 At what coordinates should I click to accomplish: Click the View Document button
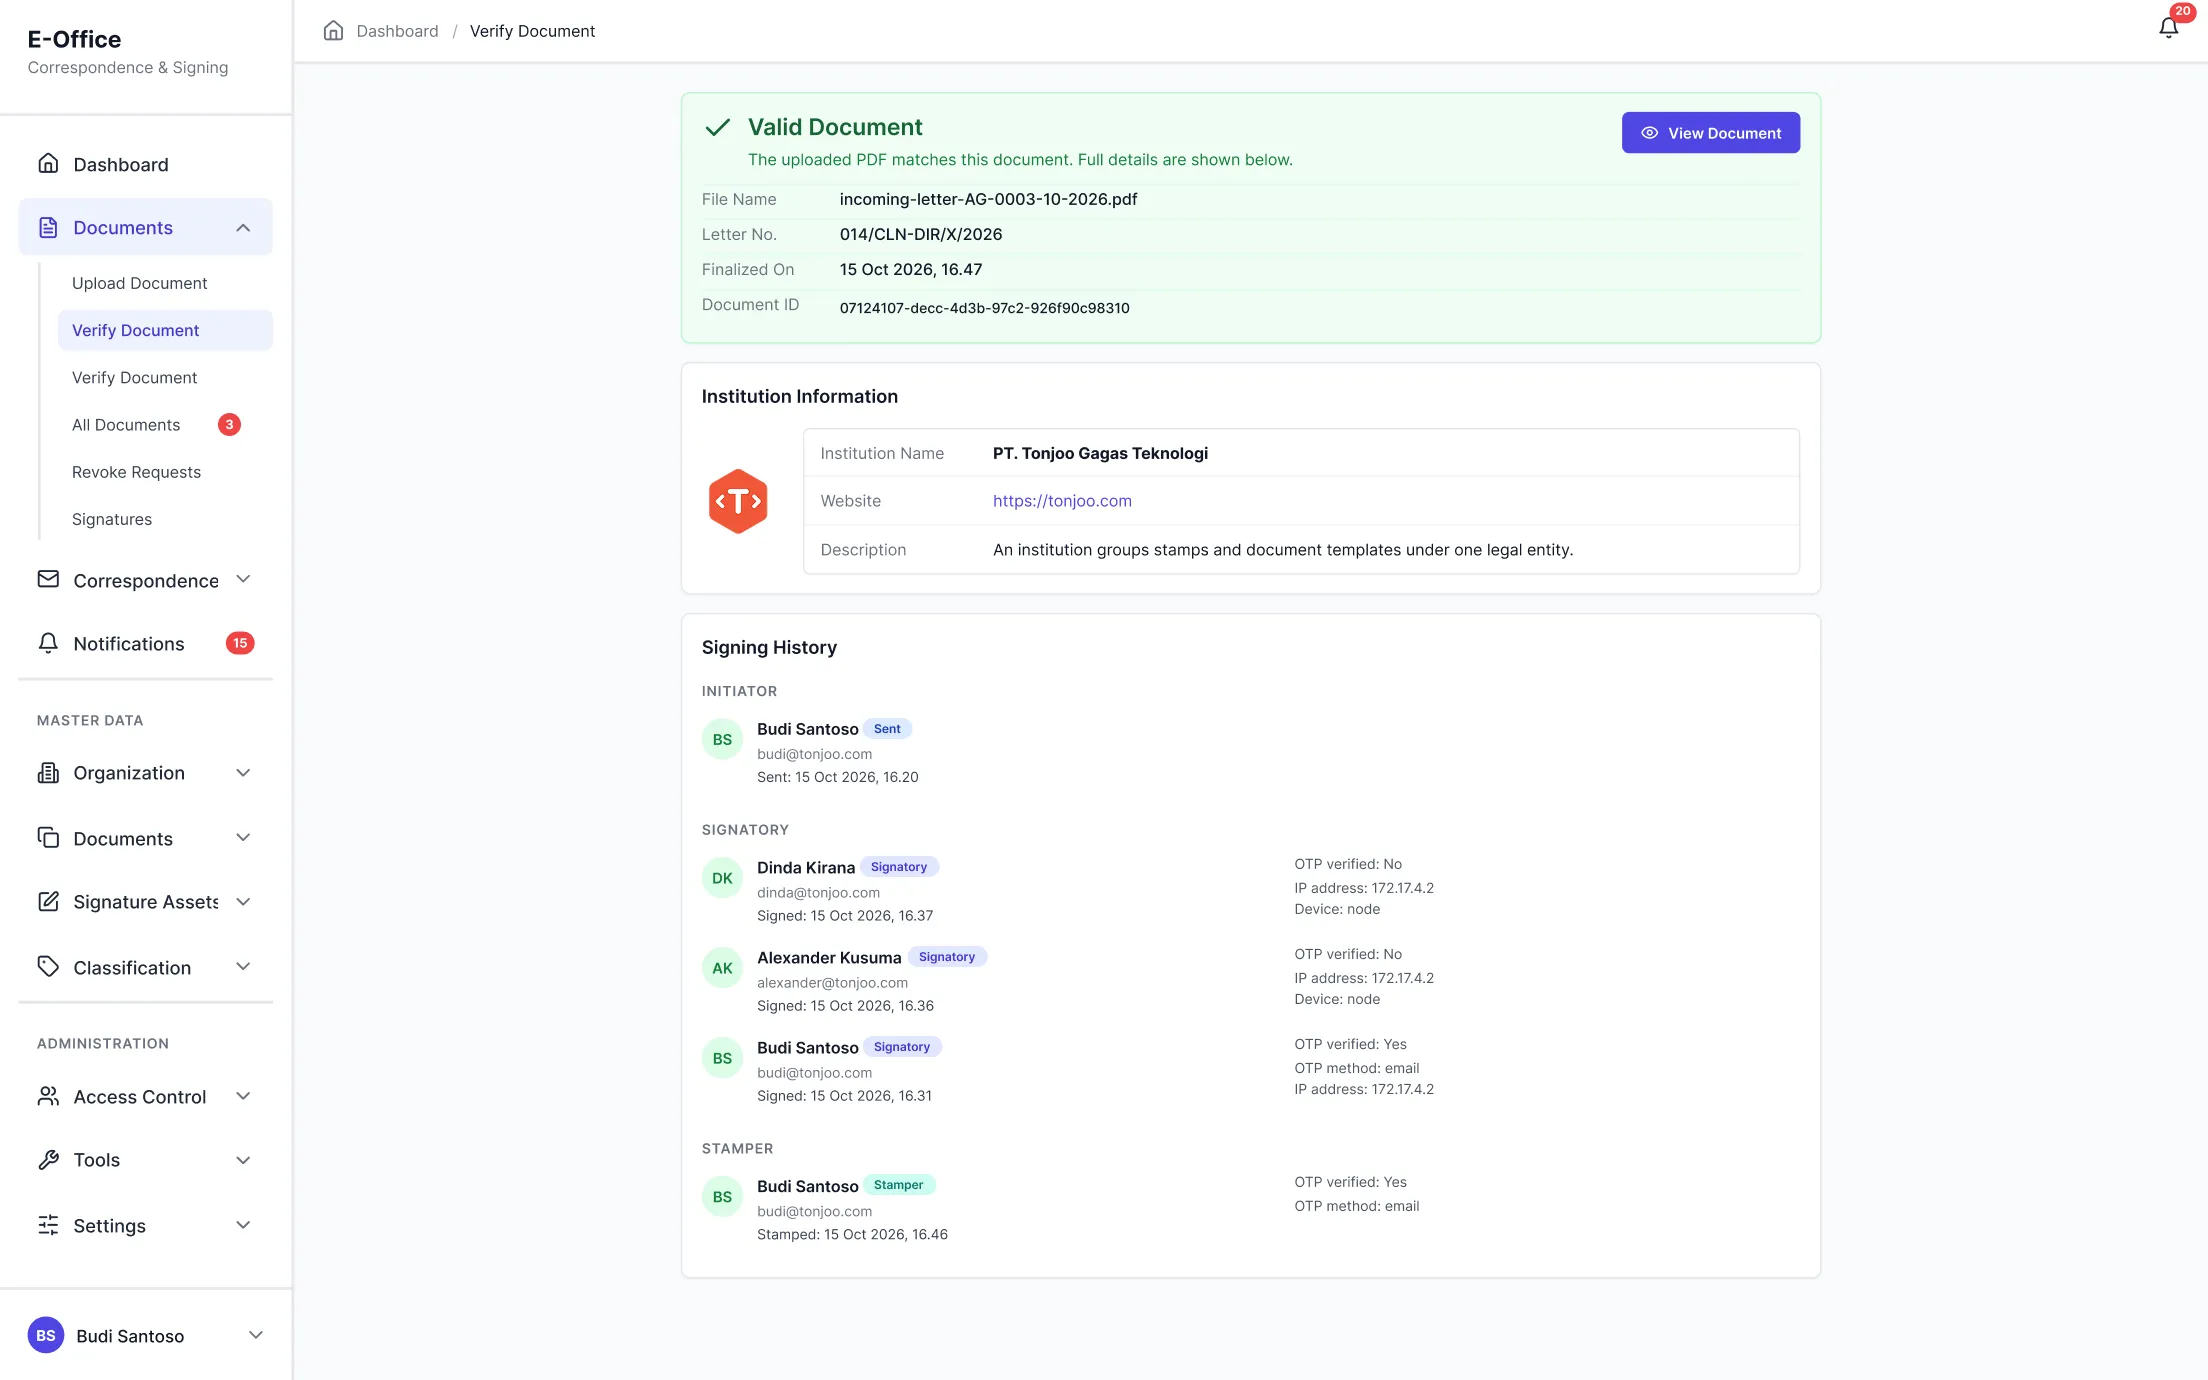[1710, 132]
